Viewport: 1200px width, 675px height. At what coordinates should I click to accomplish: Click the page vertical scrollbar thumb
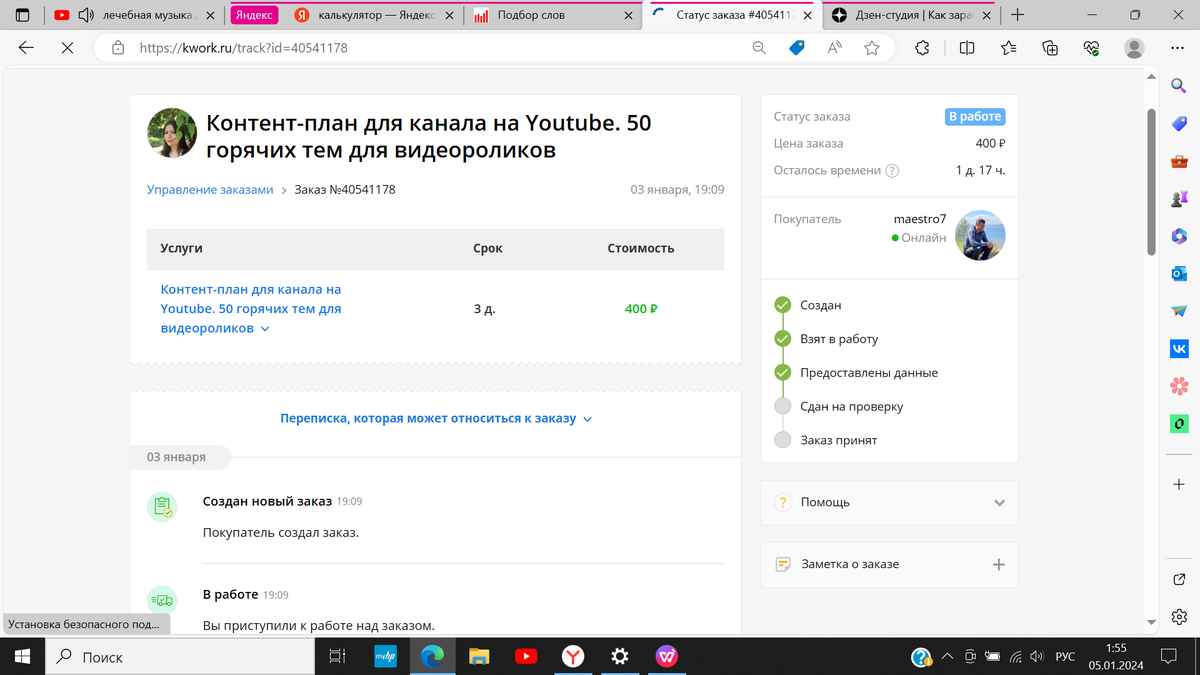[1151, 182]
